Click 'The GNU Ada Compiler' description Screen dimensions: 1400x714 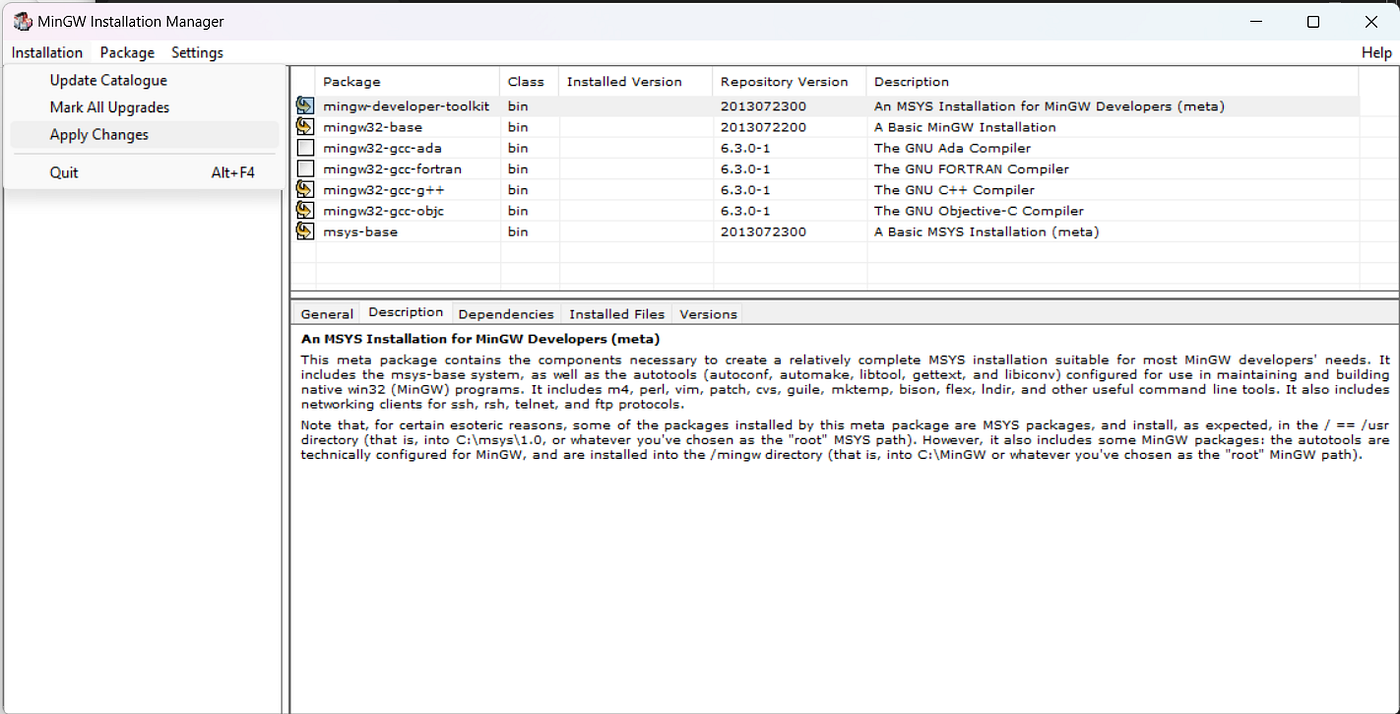(952, 148)
